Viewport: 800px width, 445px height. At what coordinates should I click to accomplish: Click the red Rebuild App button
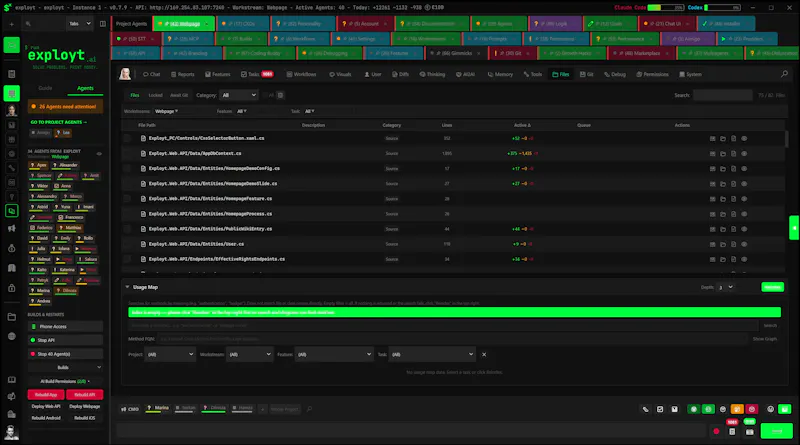pyautogui.click(x=46, y=394)
